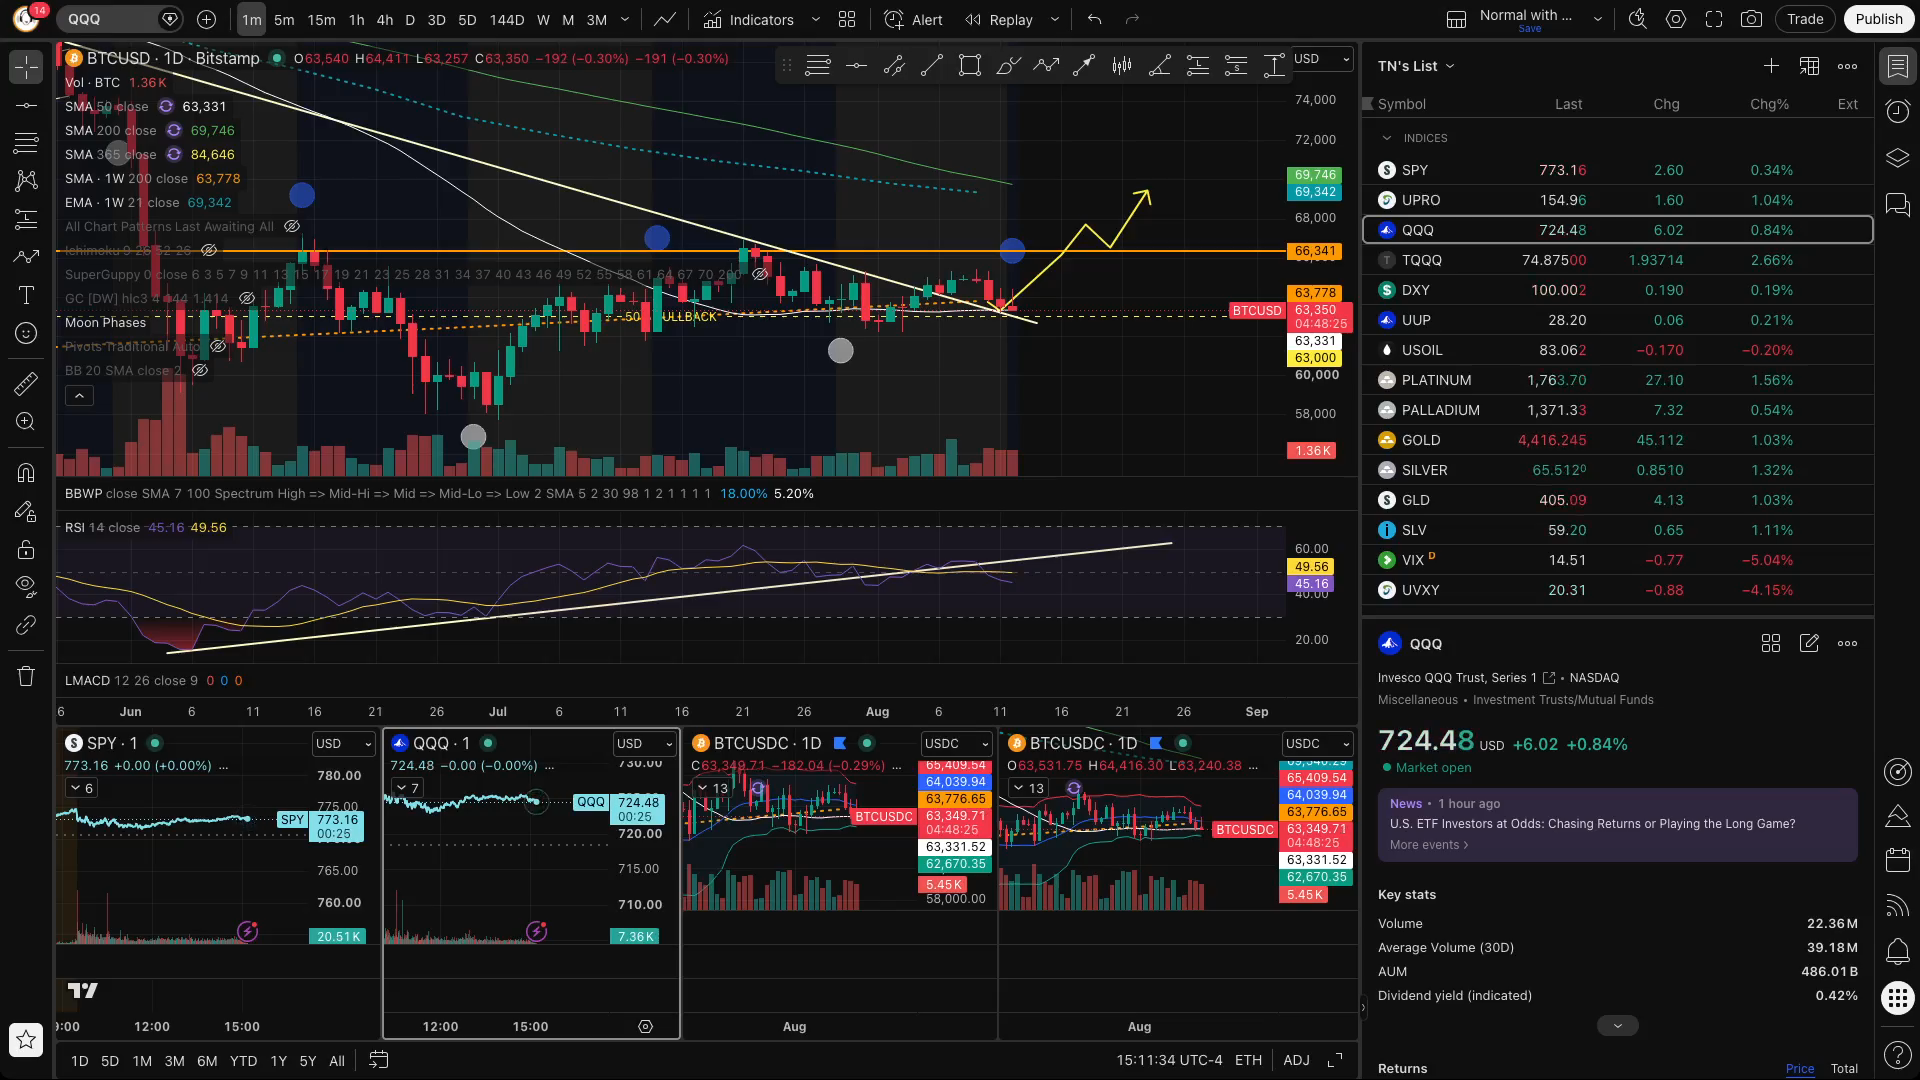Toggle ADJ adjusted data setting

pos(1296,1060)
